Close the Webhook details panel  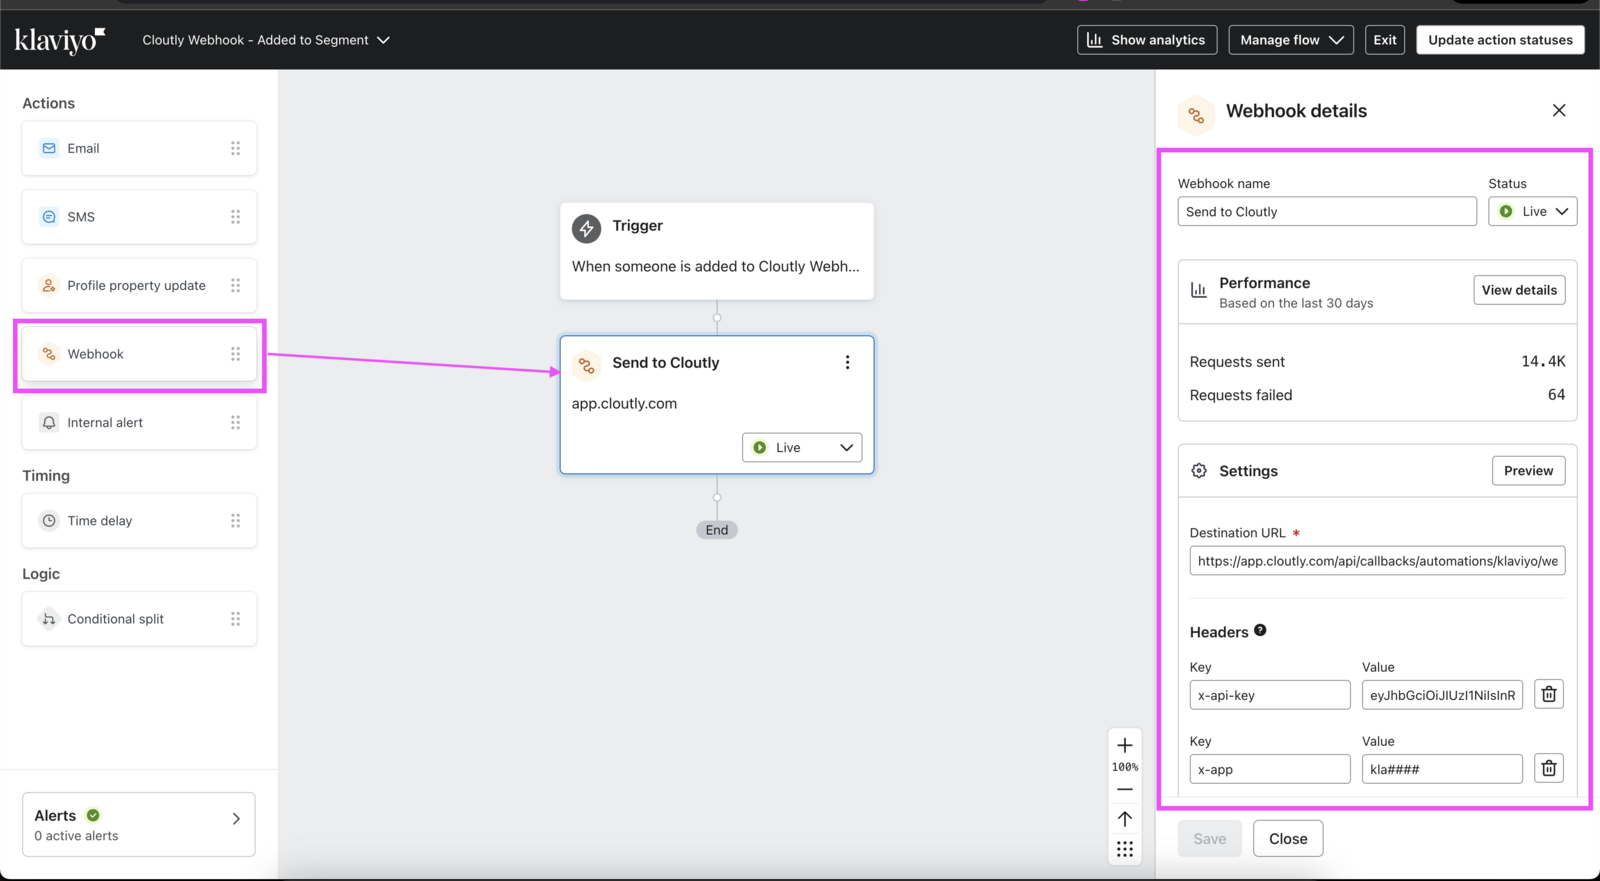pyautogui.click(x=1558, y=110)
